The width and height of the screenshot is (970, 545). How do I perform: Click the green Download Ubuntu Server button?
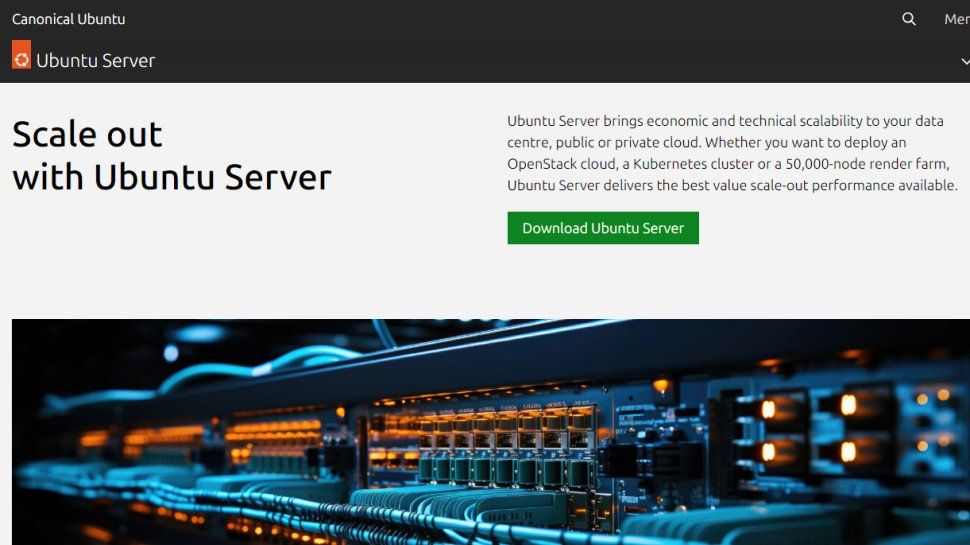[603, 228]
